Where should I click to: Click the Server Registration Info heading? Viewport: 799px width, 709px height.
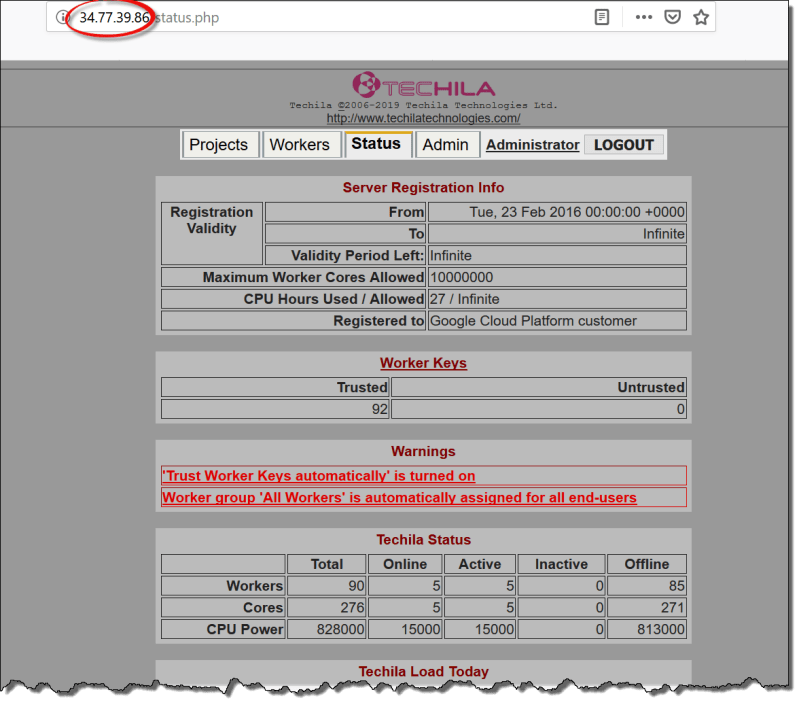pyautogui.click(x=423, y=188)
